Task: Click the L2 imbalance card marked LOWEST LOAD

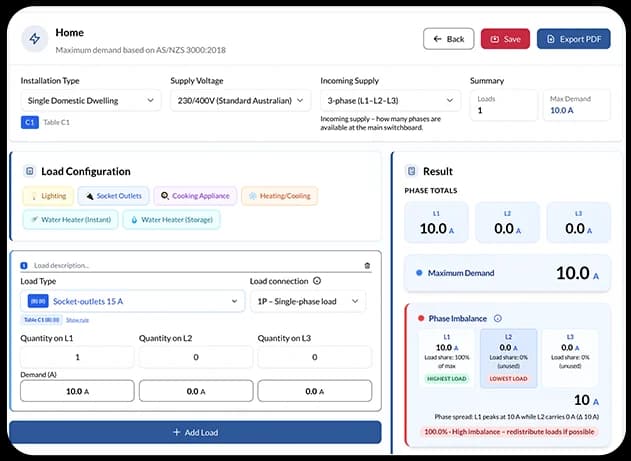Action: pyautogui.click(x=508, y=358)
